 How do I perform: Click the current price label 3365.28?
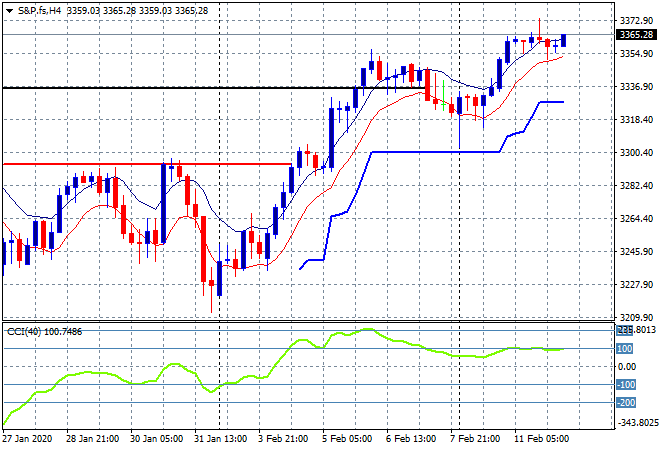click(x=636, y=35)
